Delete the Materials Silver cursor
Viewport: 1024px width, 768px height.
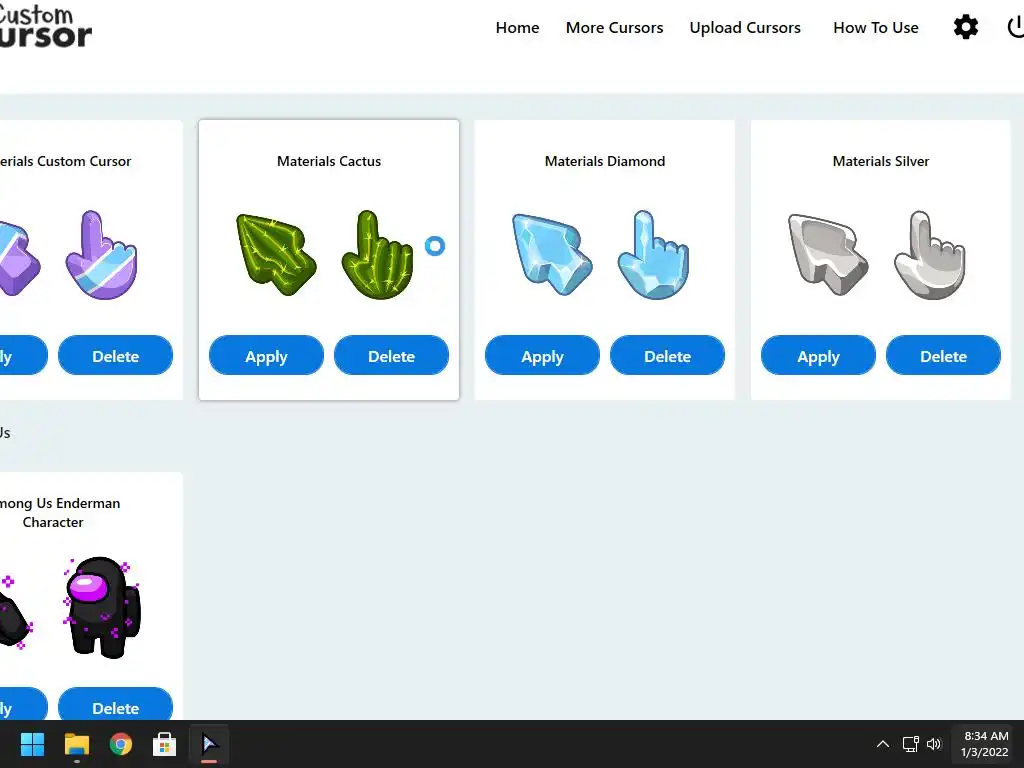coord(944,356)
